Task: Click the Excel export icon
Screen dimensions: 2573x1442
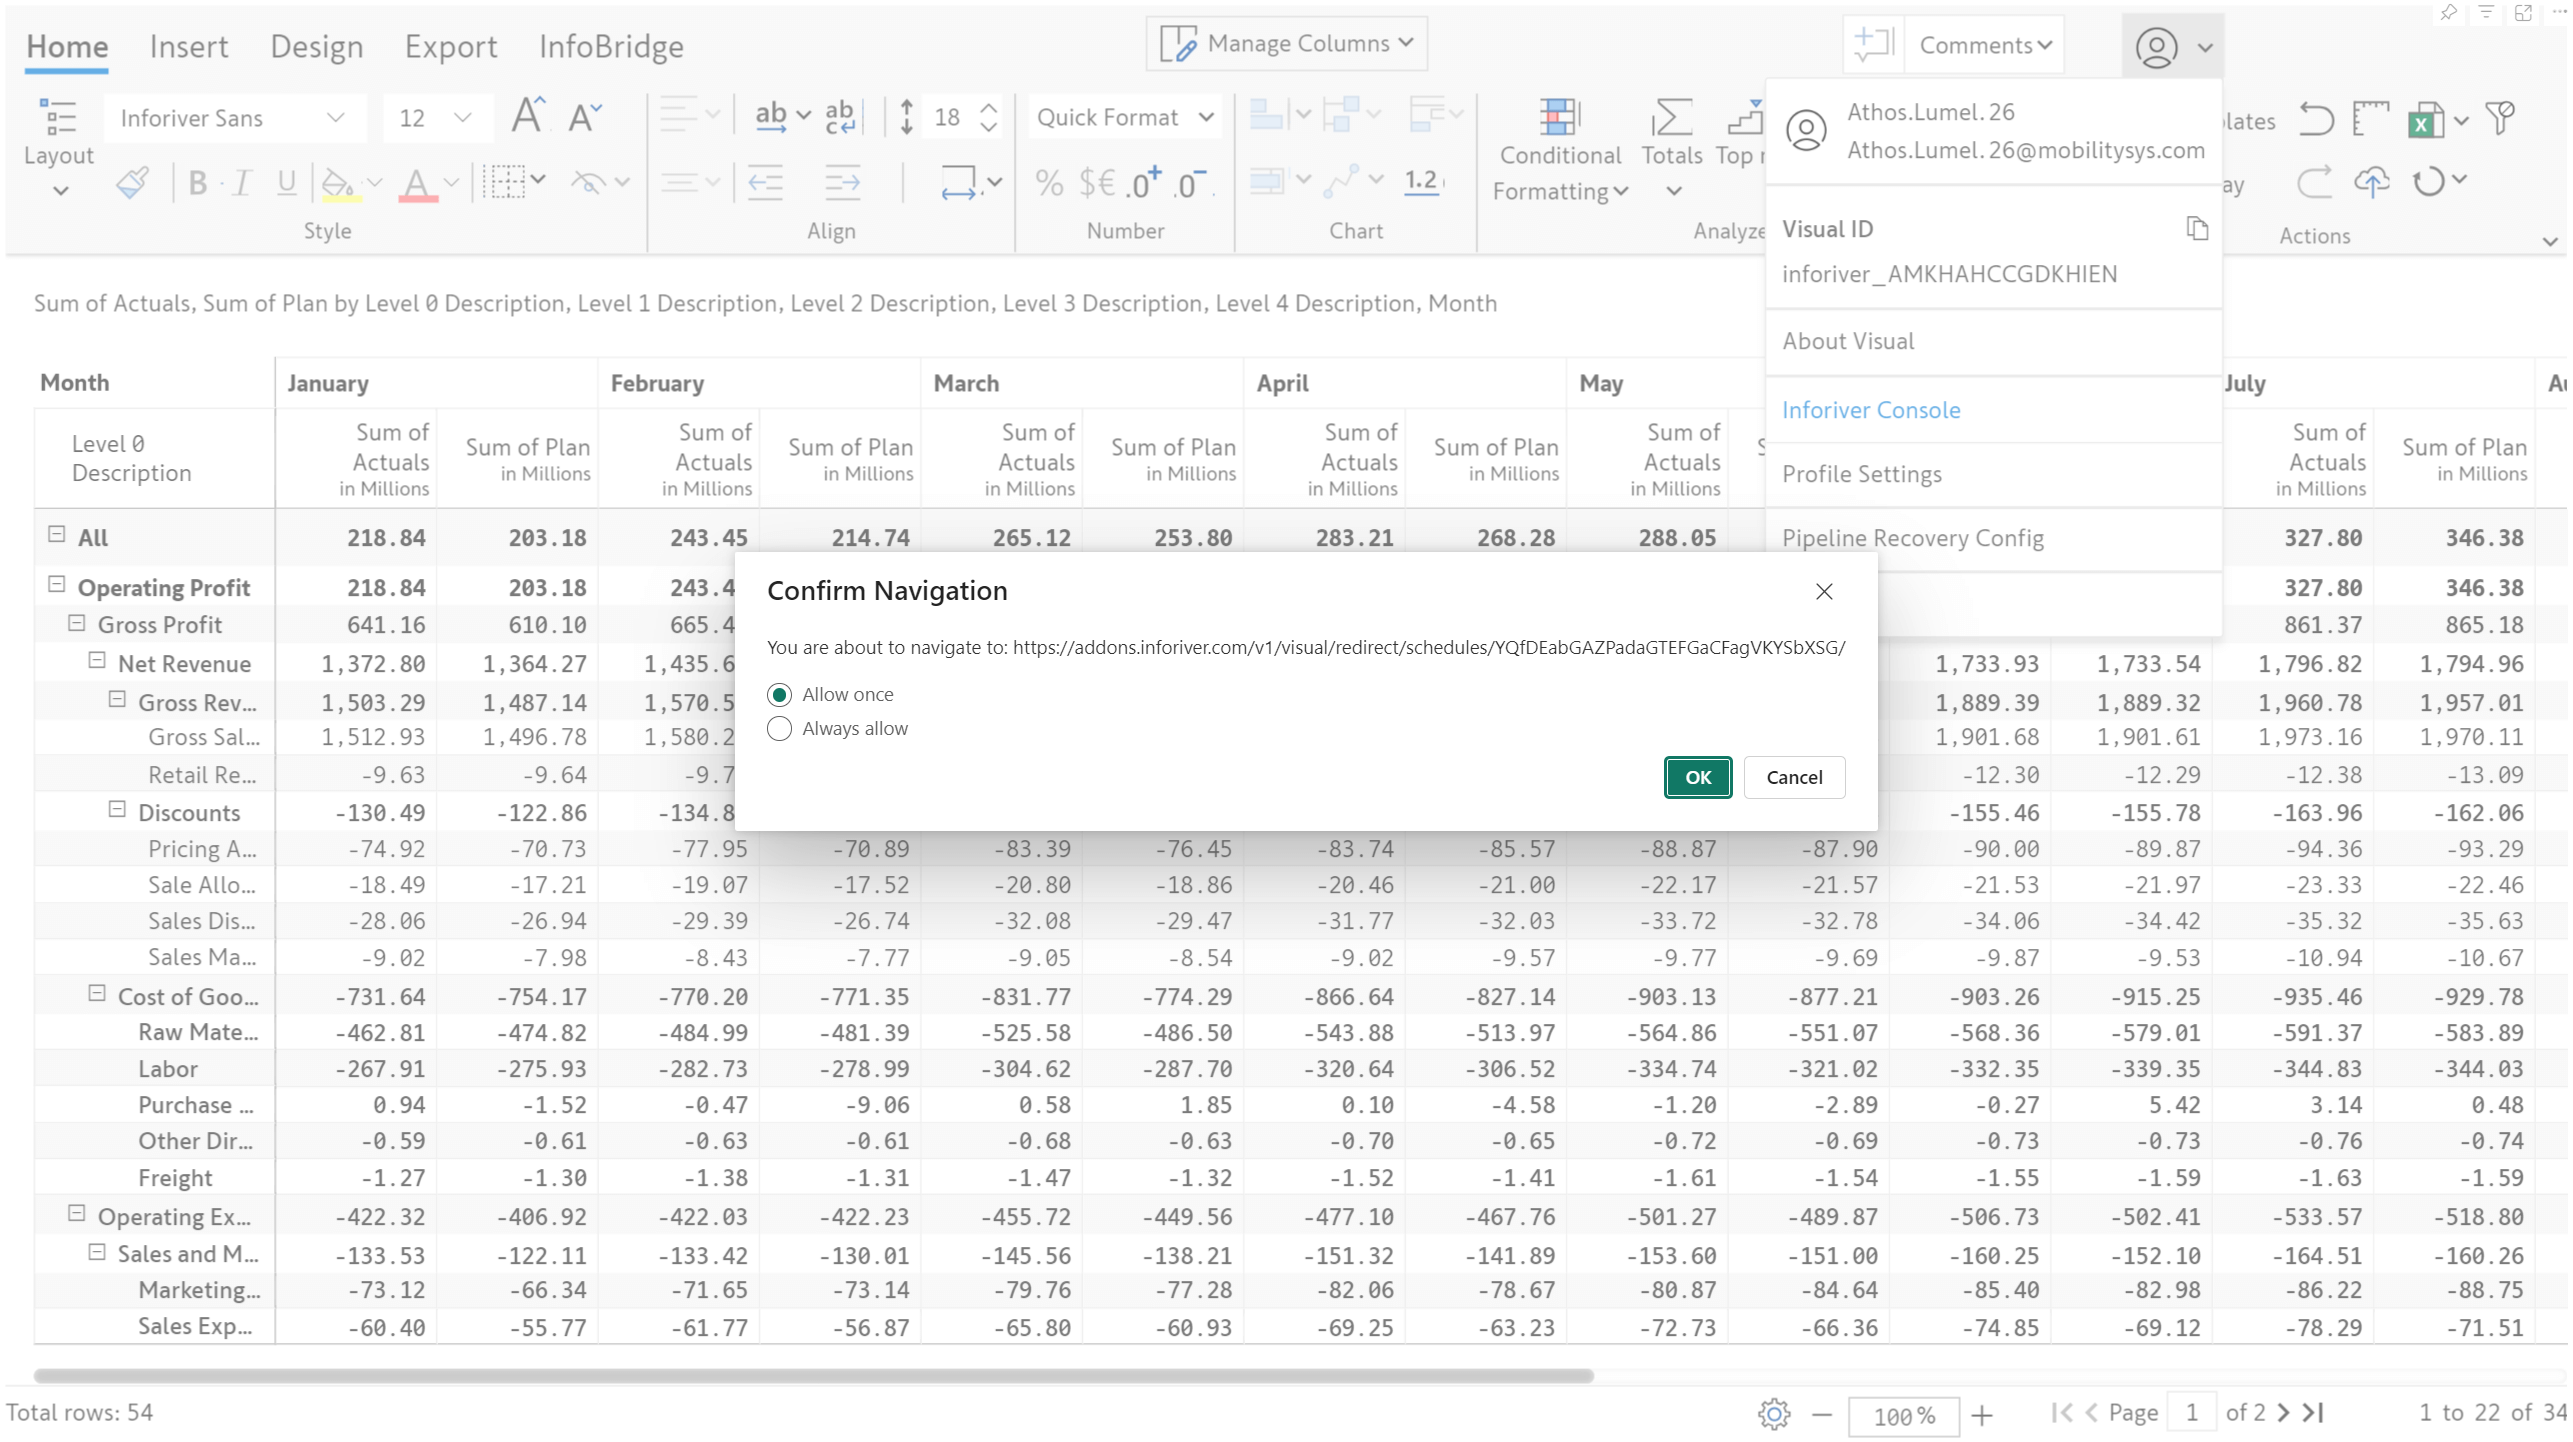Action: click(x=2426, y=120)
